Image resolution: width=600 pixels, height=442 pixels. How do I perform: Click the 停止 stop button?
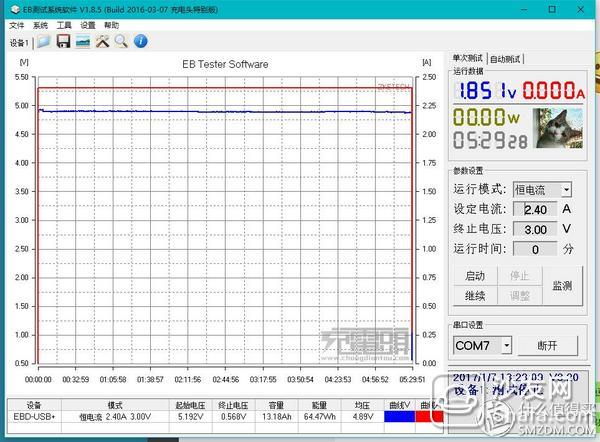(x=520, y=276)
